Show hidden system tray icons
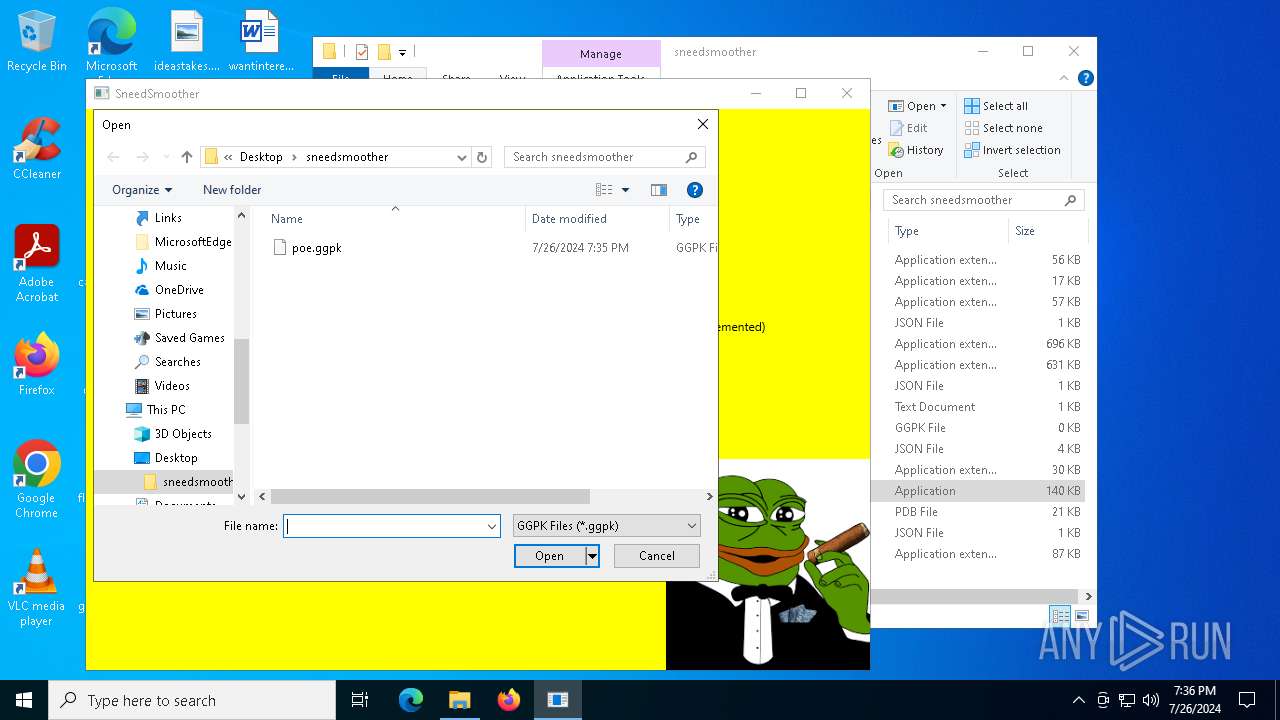The height and width of the screenshot is (720, 1280). (x=1078, y=700)
